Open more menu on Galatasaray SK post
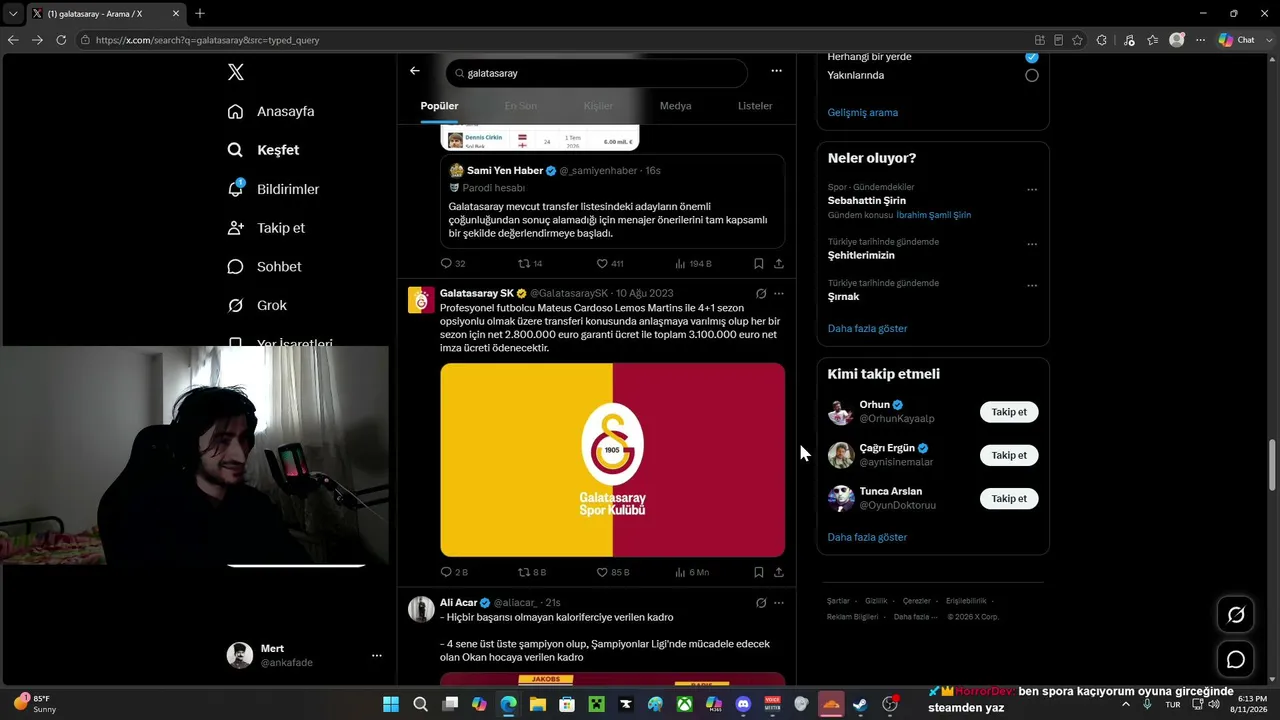The image size is (1280, 720). point(779,294)
